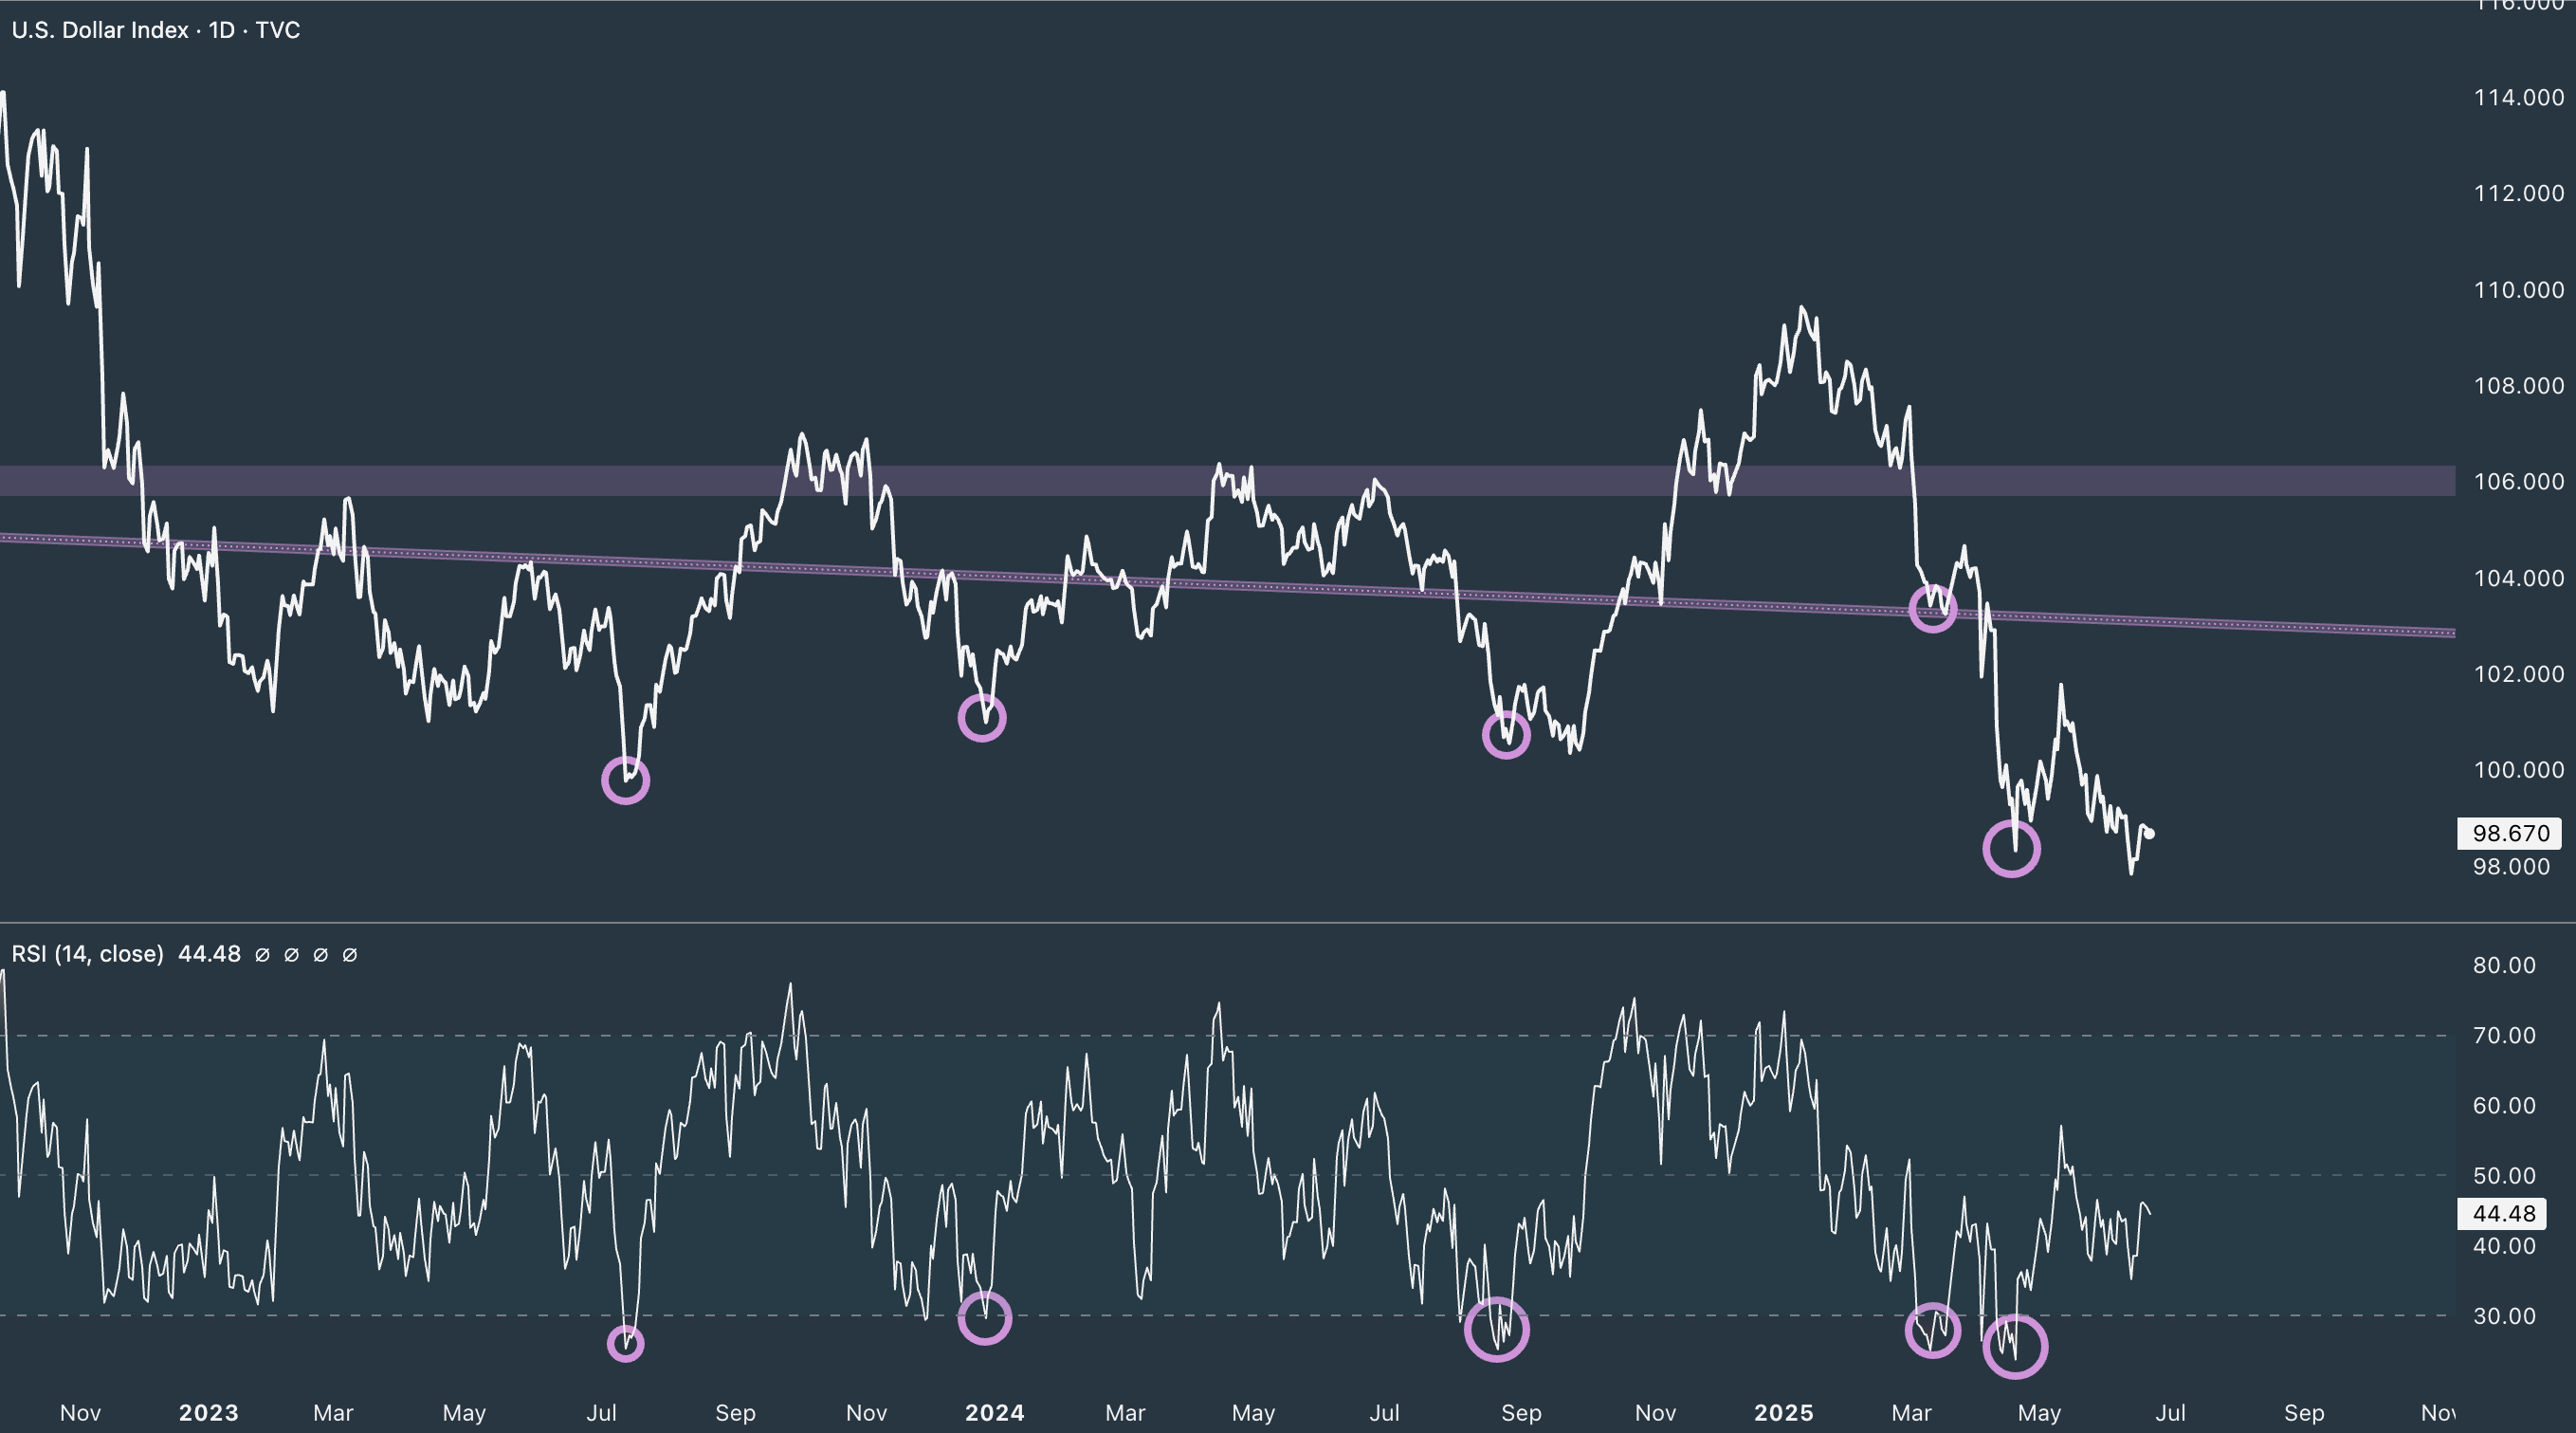
Task: Click the 50.00 RSI scale label
Action: (2504, 1176)
